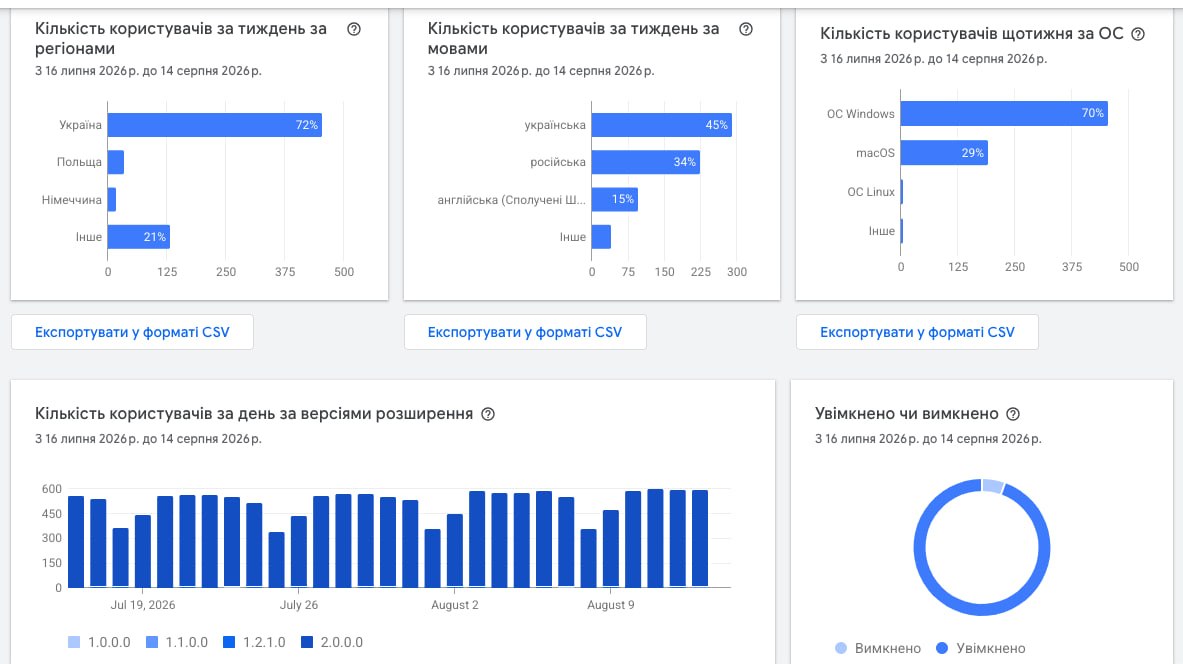Click the ОС Windows 70% bar
1183x664 pixels.
coord(1004,113)
